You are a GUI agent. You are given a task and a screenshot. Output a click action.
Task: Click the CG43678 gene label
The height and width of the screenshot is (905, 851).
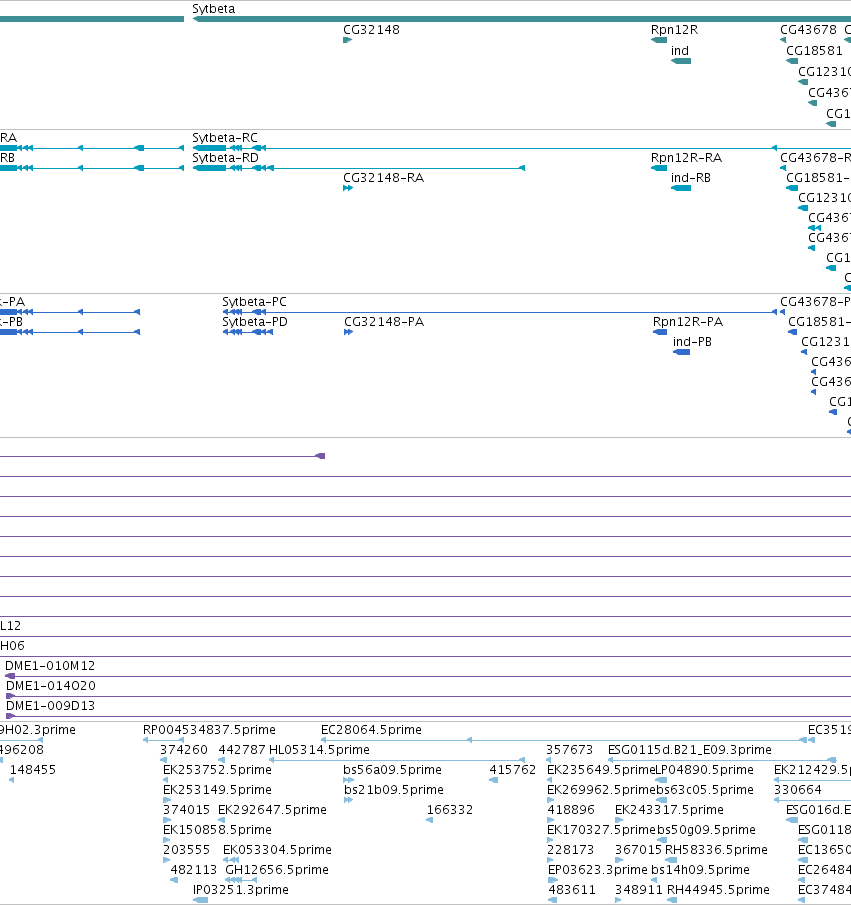(x=808, y=30)
